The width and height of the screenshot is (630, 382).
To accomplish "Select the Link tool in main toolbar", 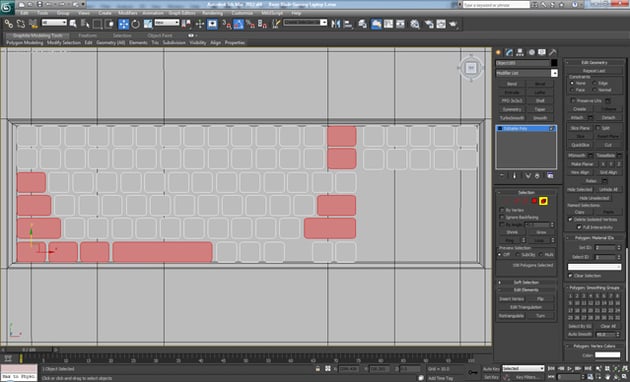I will (x=8, y=24).
